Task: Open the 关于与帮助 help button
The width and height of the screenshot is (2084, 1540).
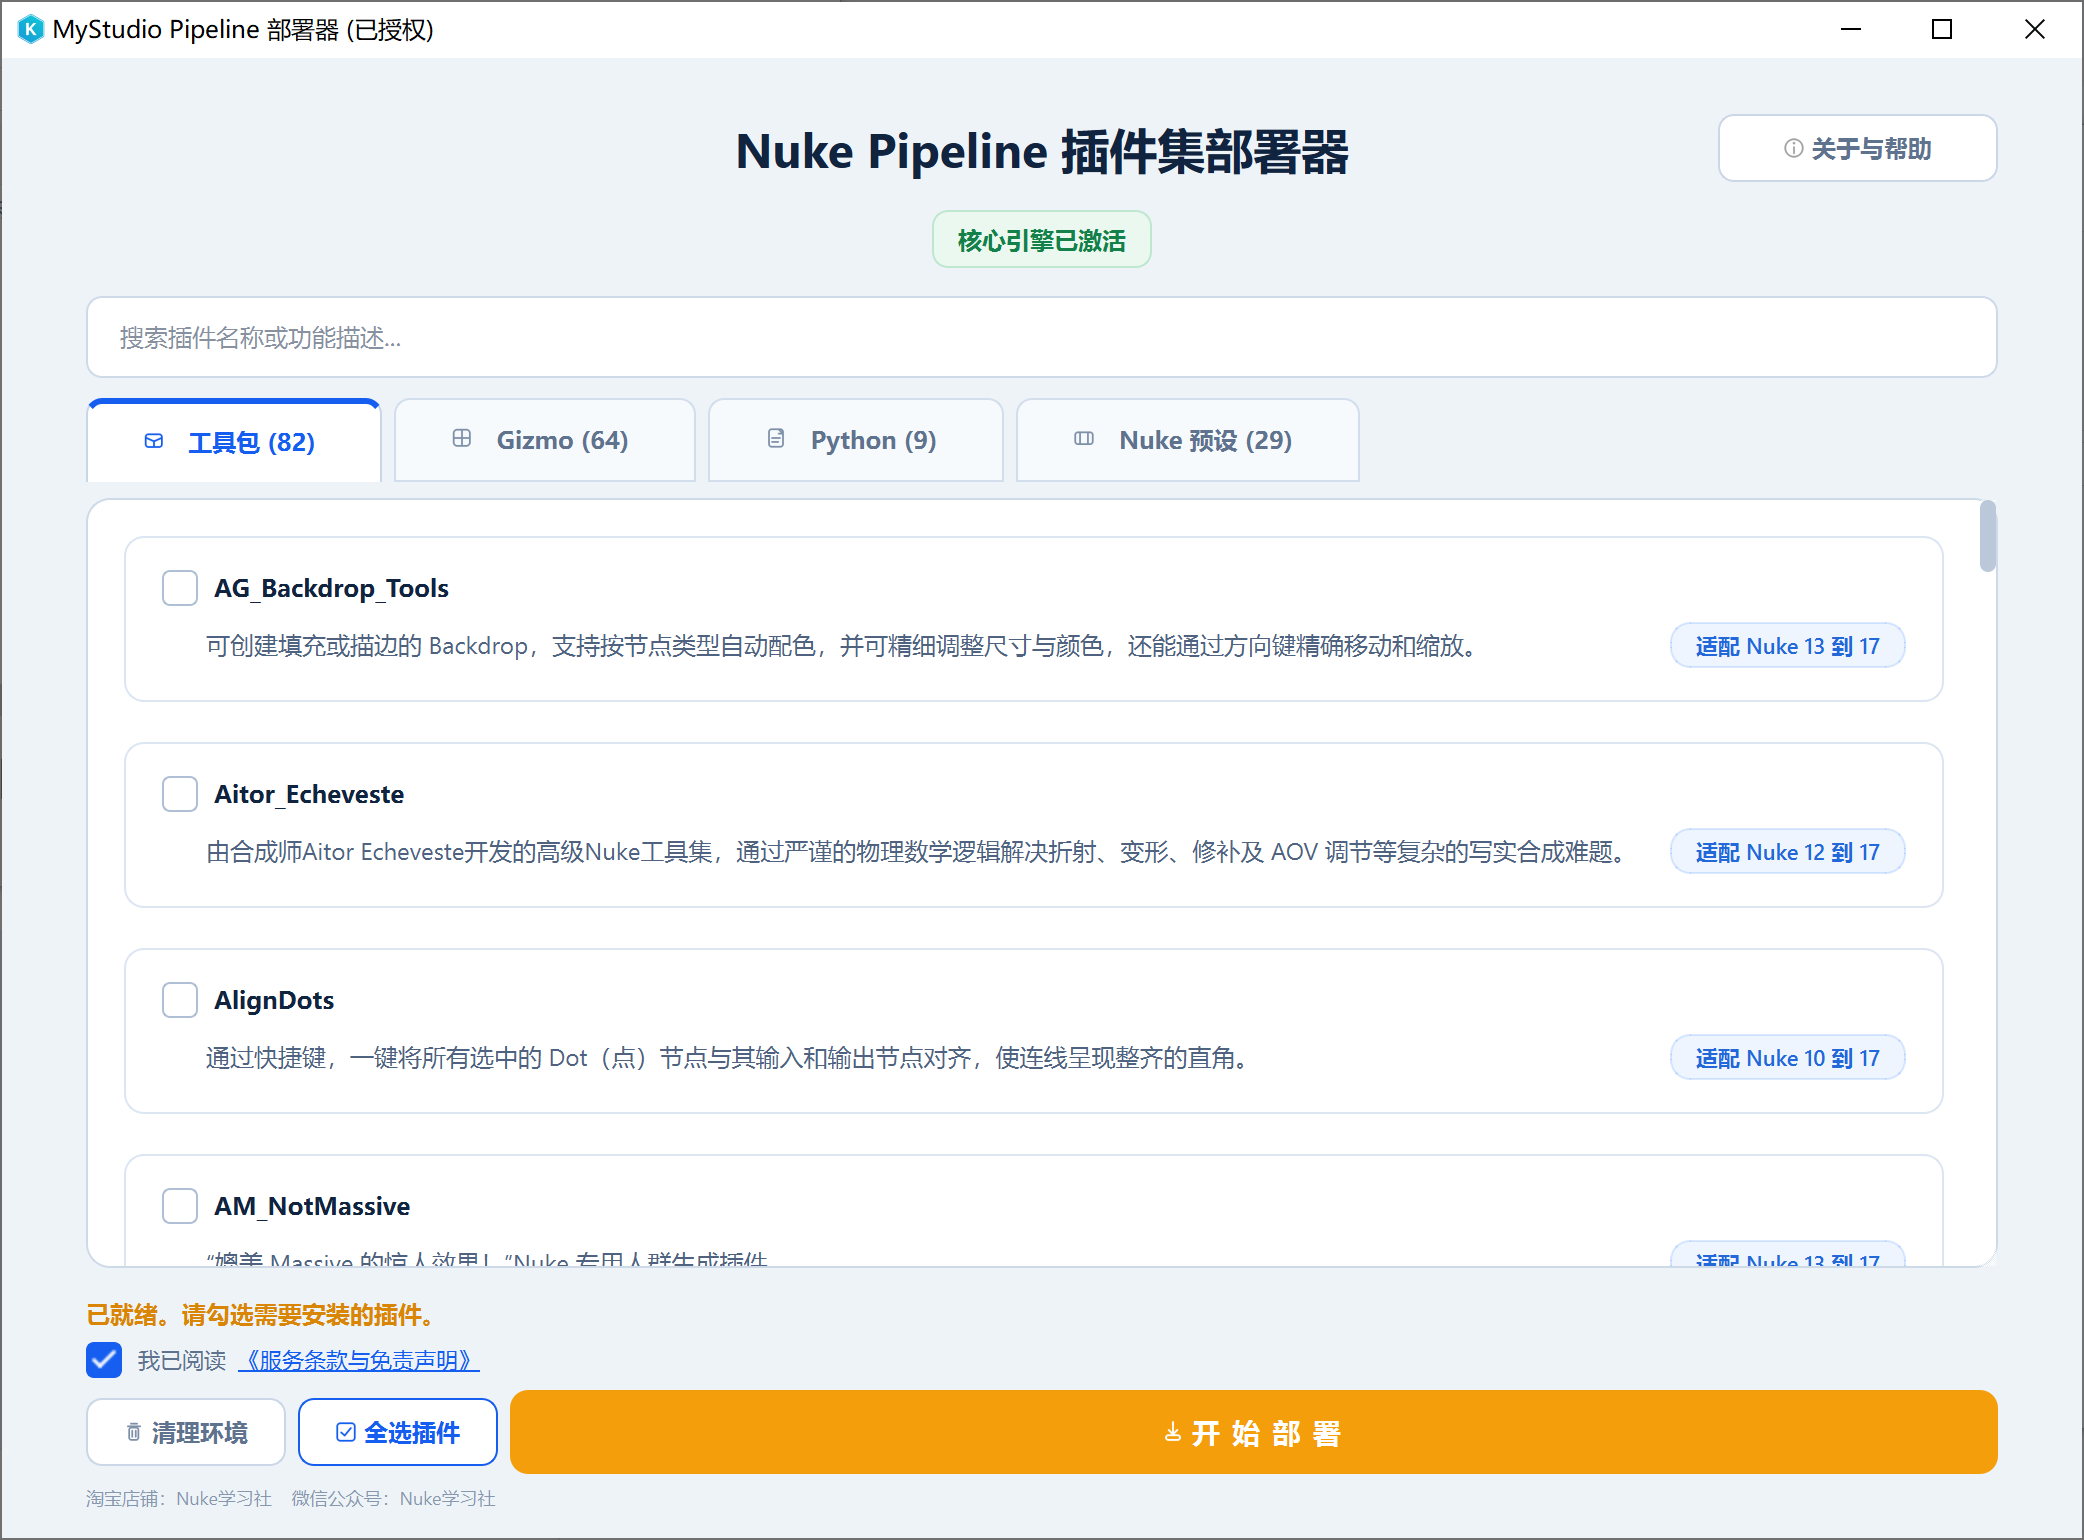Action: point(1857,148)
